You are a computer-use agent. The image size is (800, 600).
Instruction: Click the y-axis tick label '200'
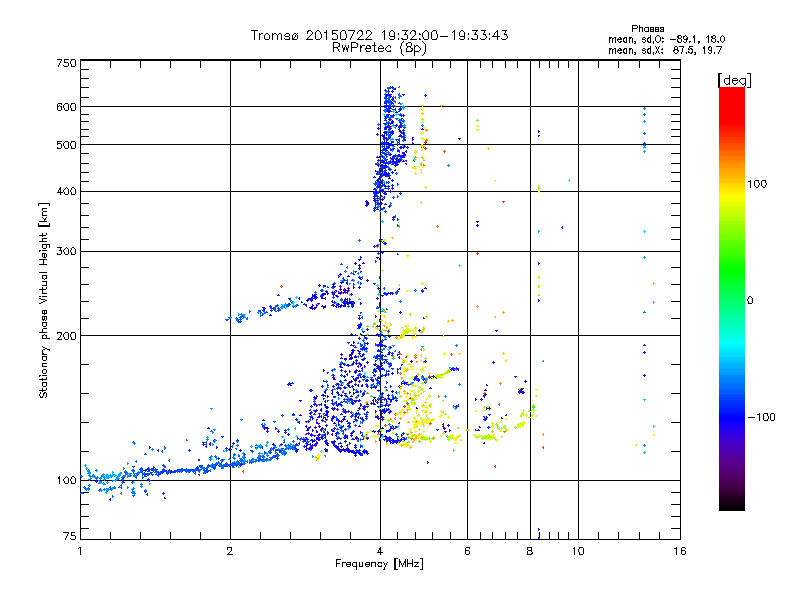(66, 336)
